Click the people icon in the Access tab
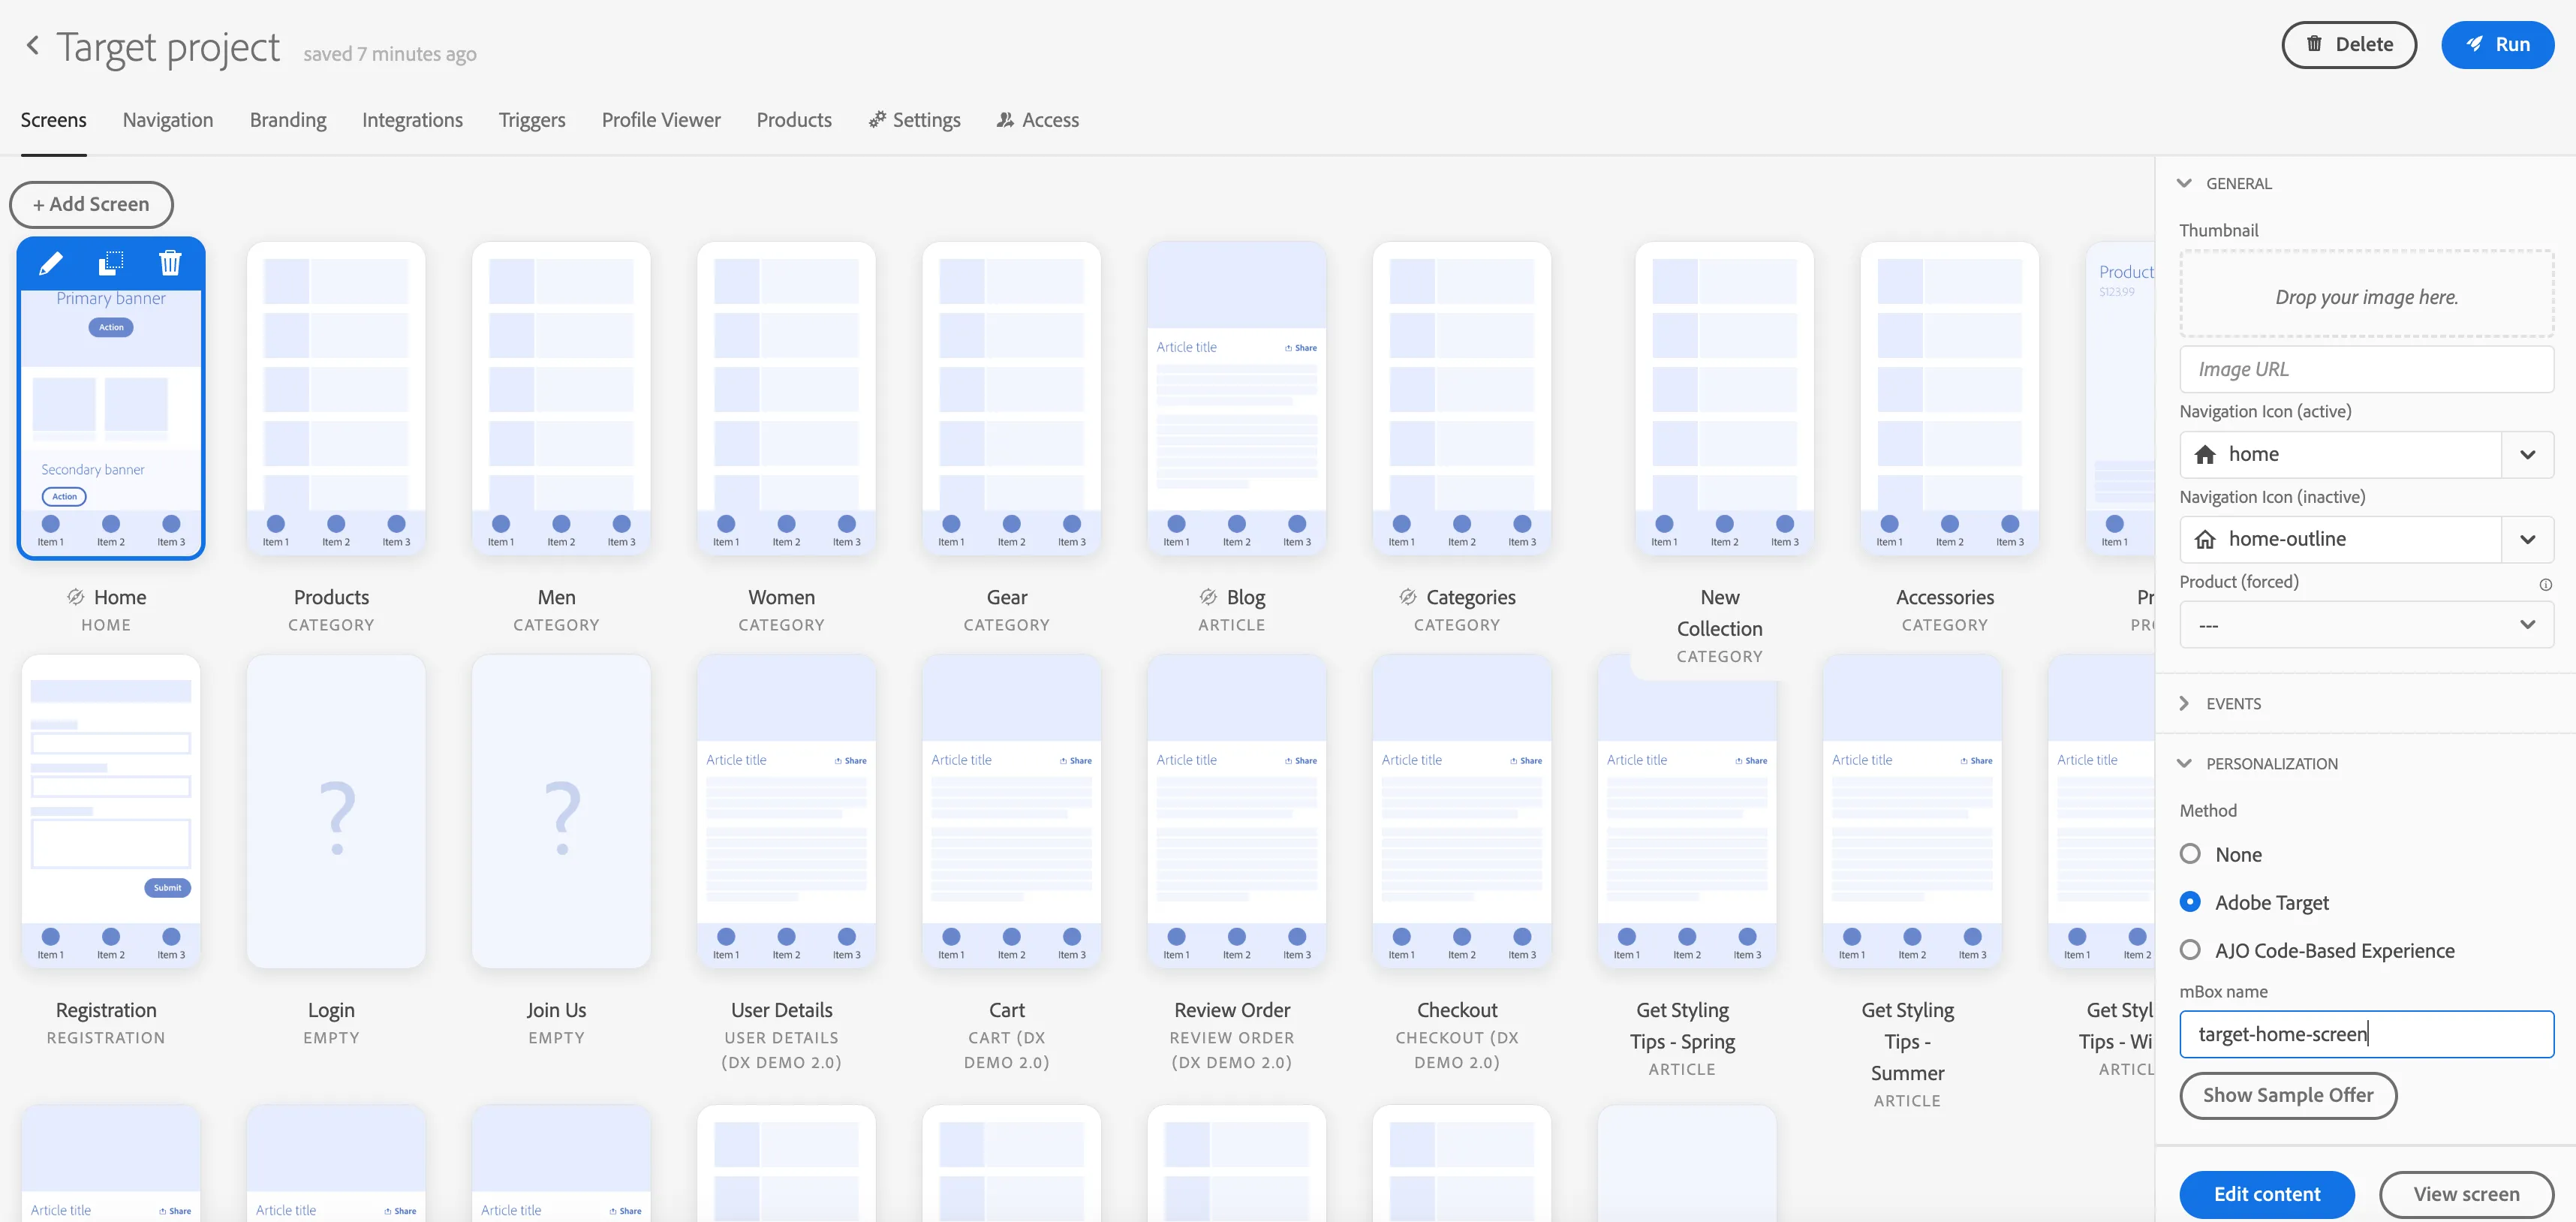The image size is (2576, 1222). coord(1005,120)
